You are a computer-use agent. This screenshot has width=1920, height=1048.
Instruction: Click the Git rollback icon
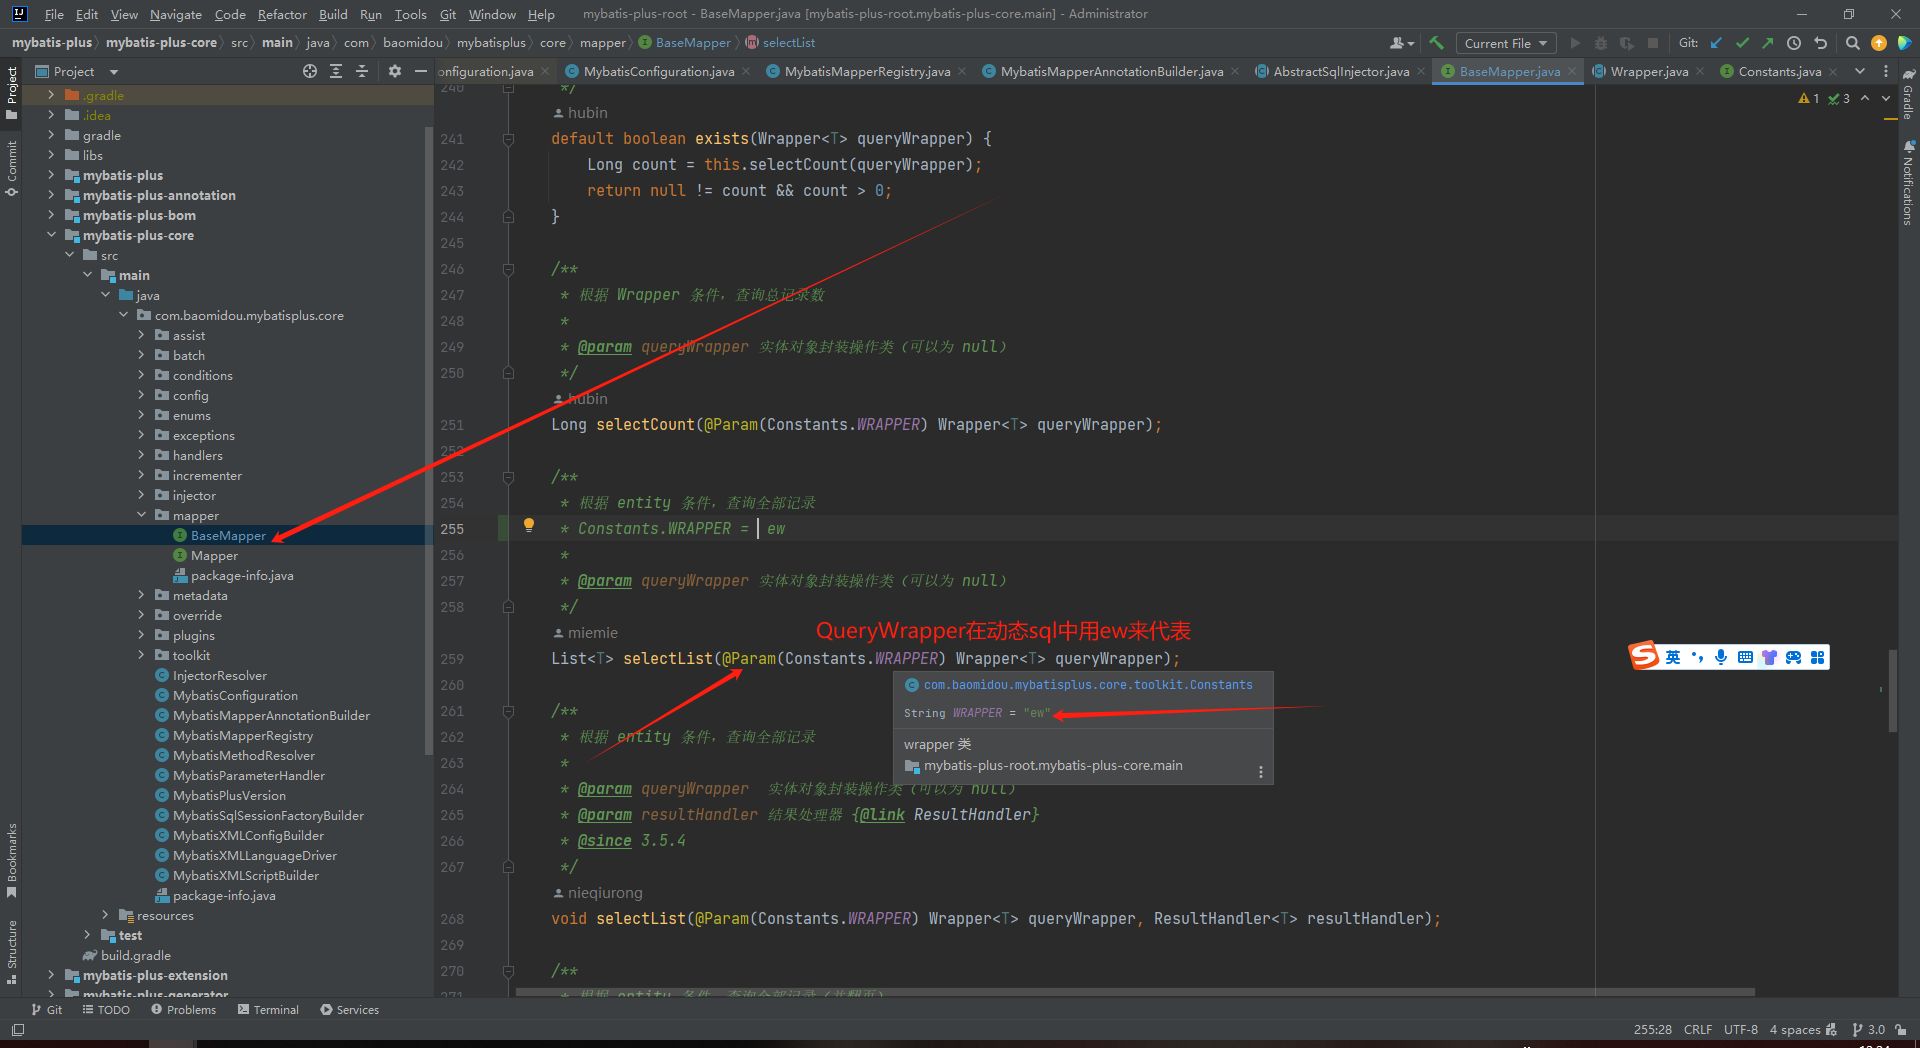(x=1821, y=43)
